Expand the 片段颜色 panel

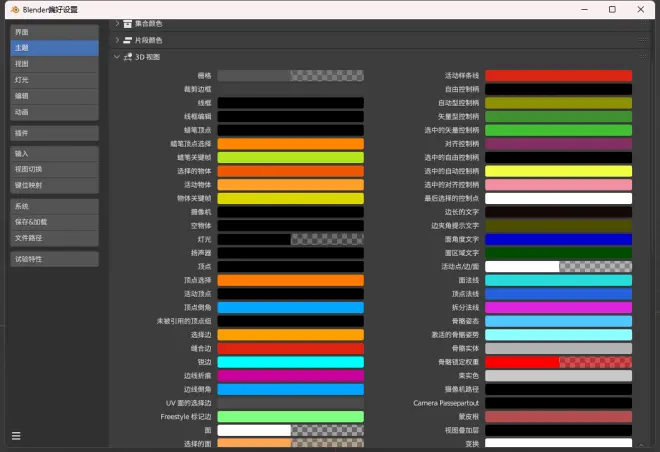click(x=117, y=40)
